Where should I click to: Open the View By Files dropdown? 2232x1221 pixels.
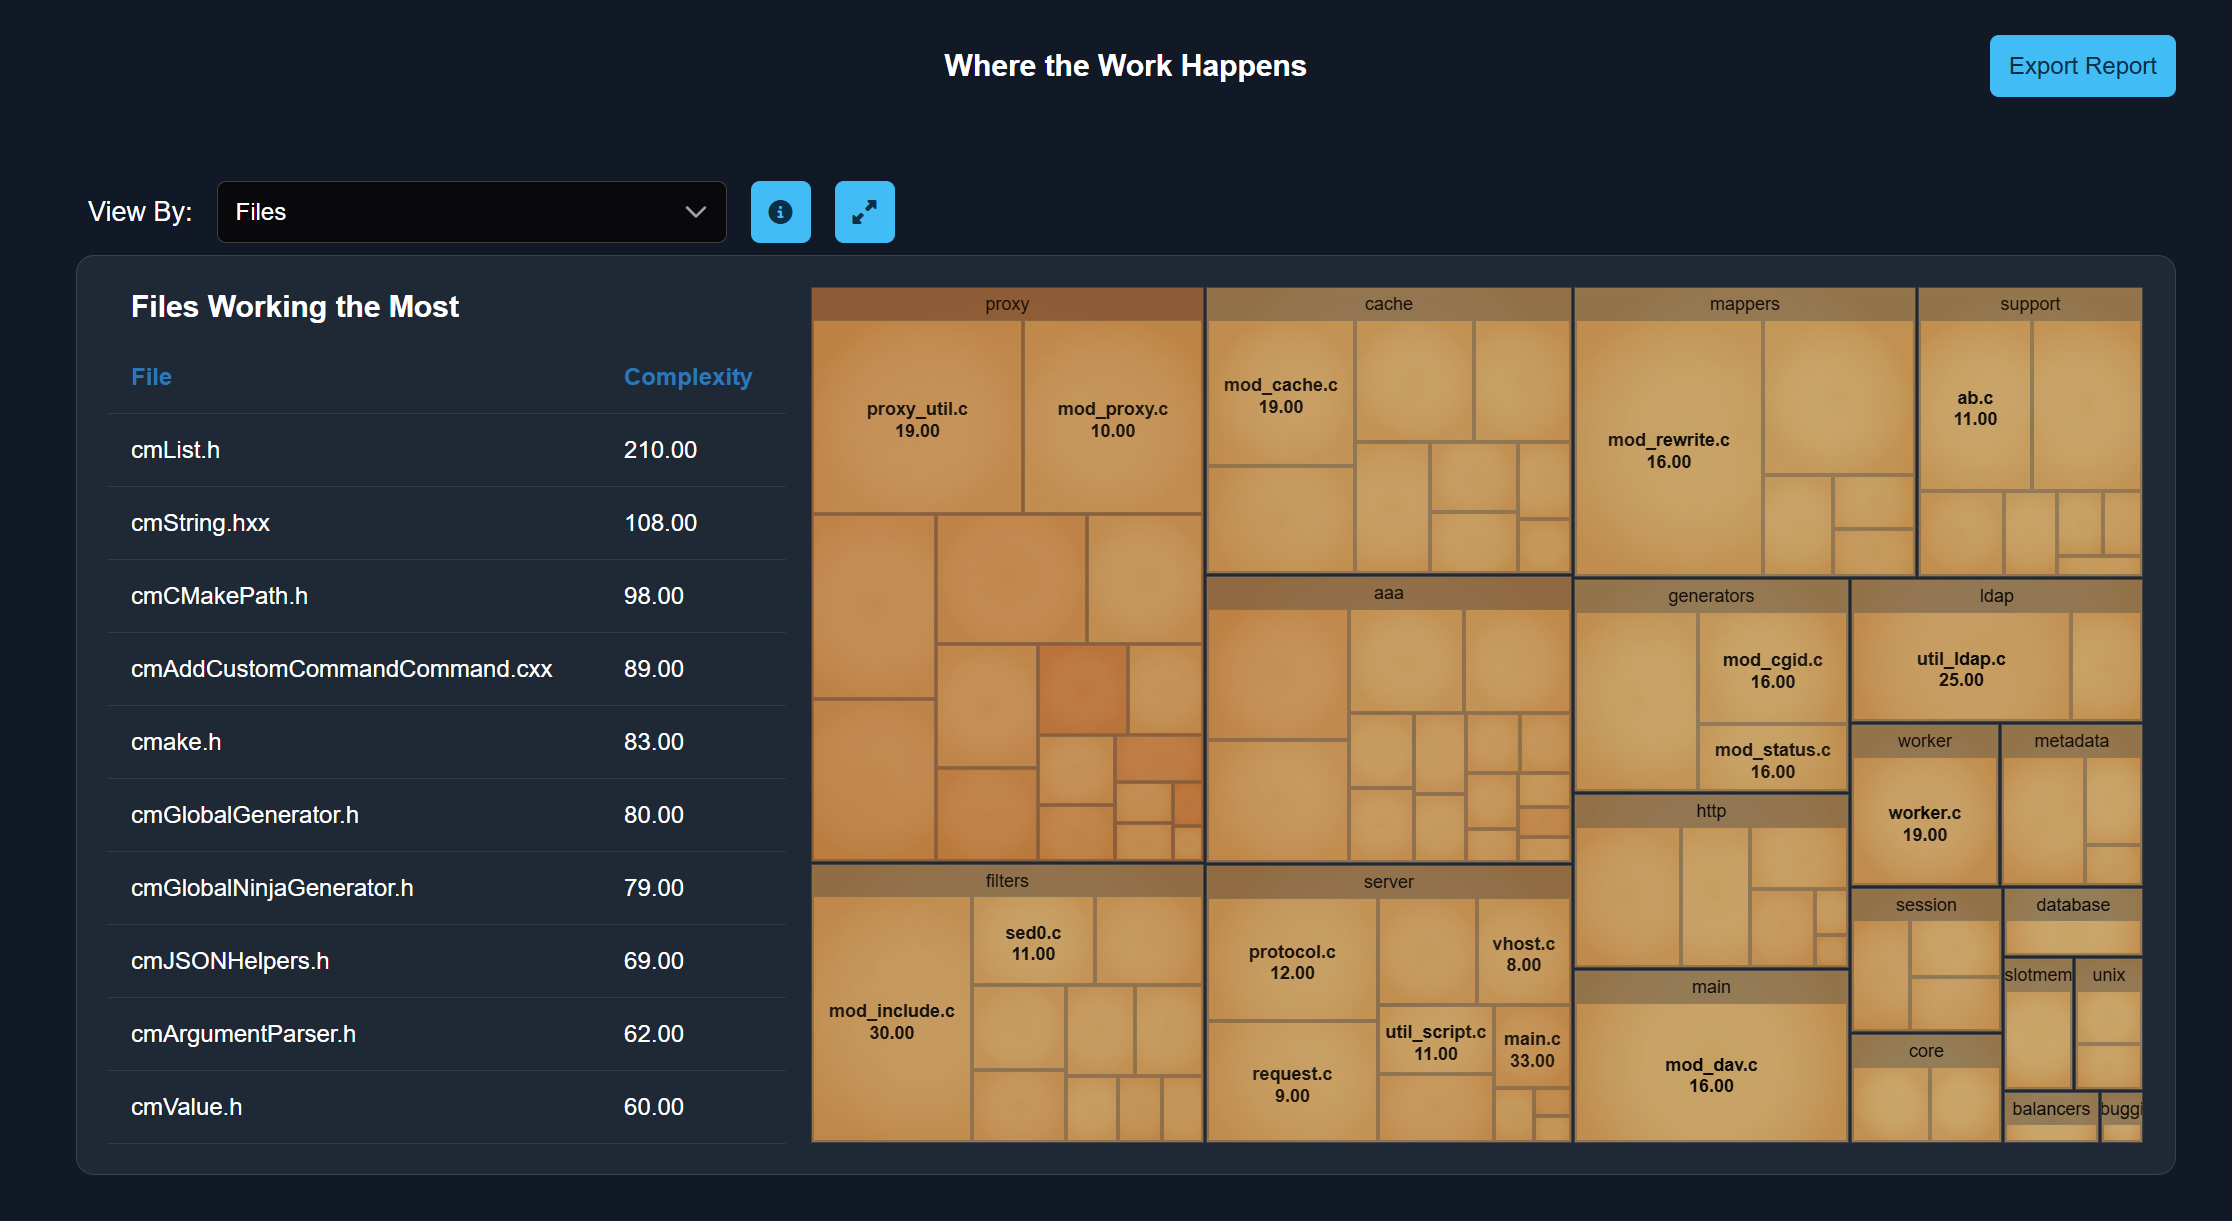pos(470,212)
